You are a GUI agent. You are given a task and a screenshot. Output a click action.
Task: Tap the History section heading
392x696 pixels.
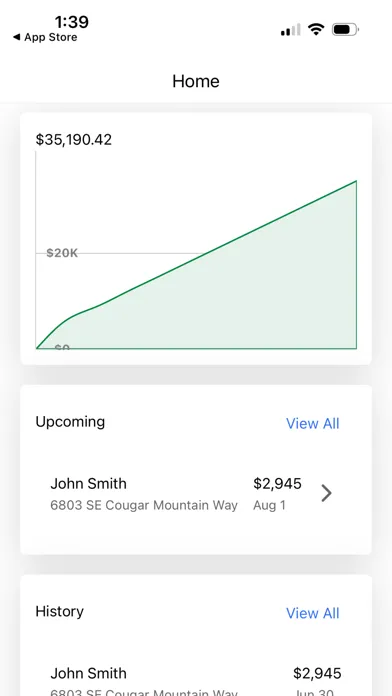click(x=59, y=611)
